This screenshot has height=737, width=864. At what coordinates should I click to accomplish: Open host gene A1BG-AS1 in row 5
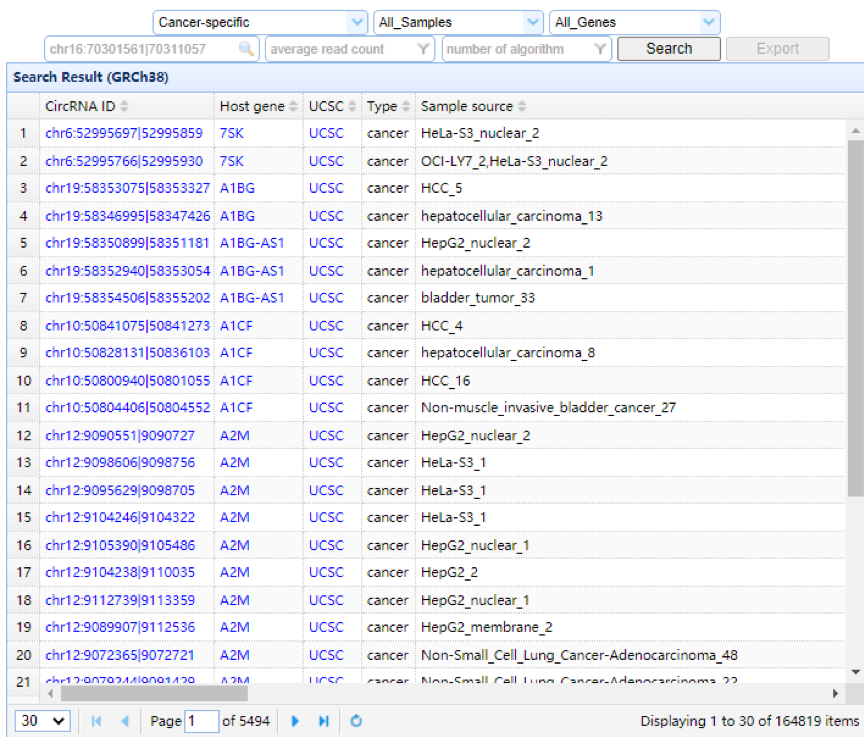(x=252, y=243)
